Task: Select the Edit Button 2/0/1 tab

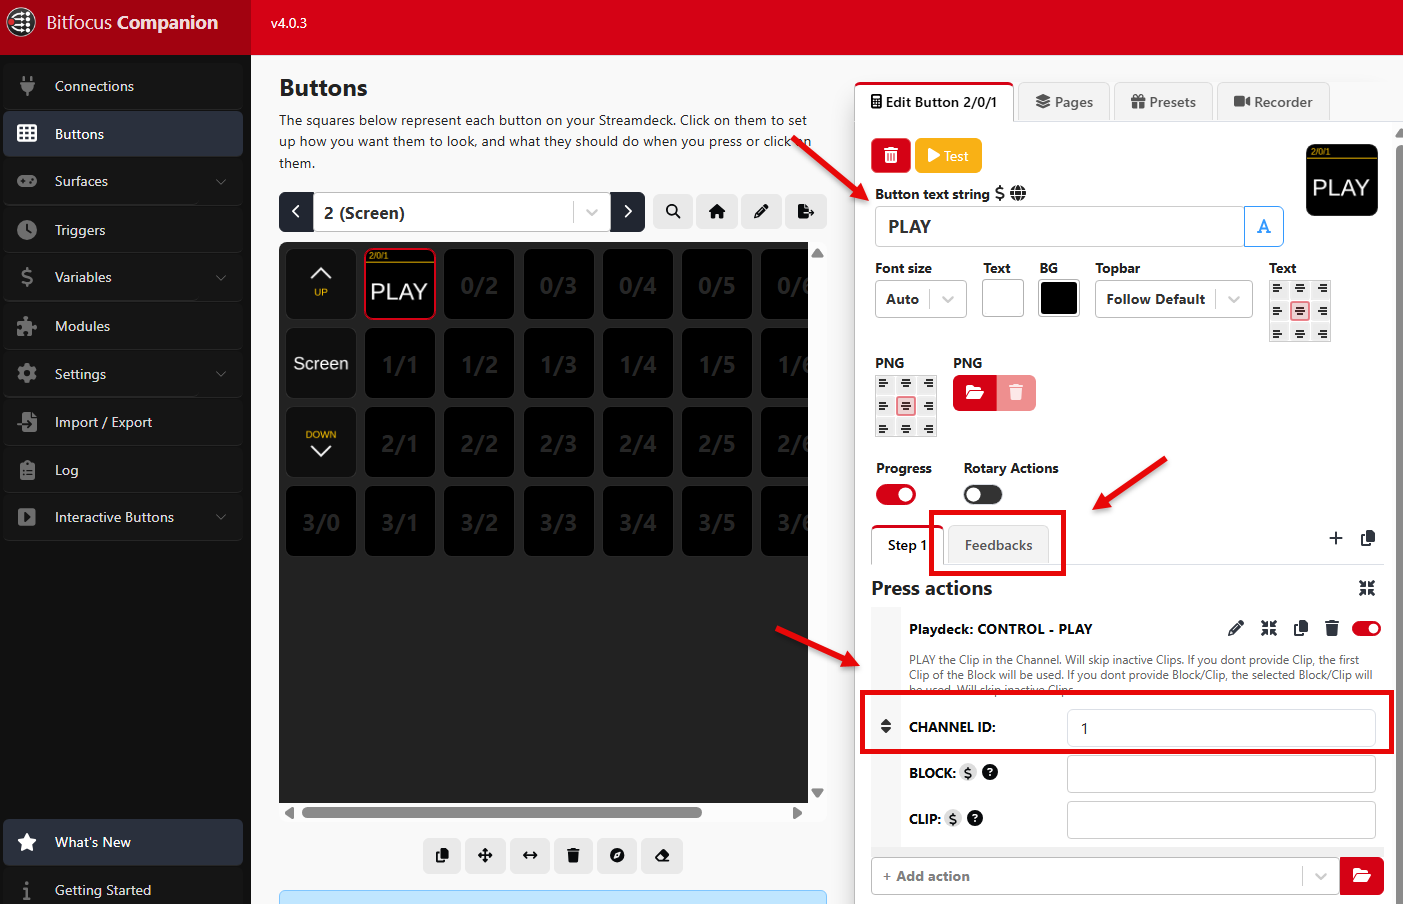Action: (x=934, y=102)
